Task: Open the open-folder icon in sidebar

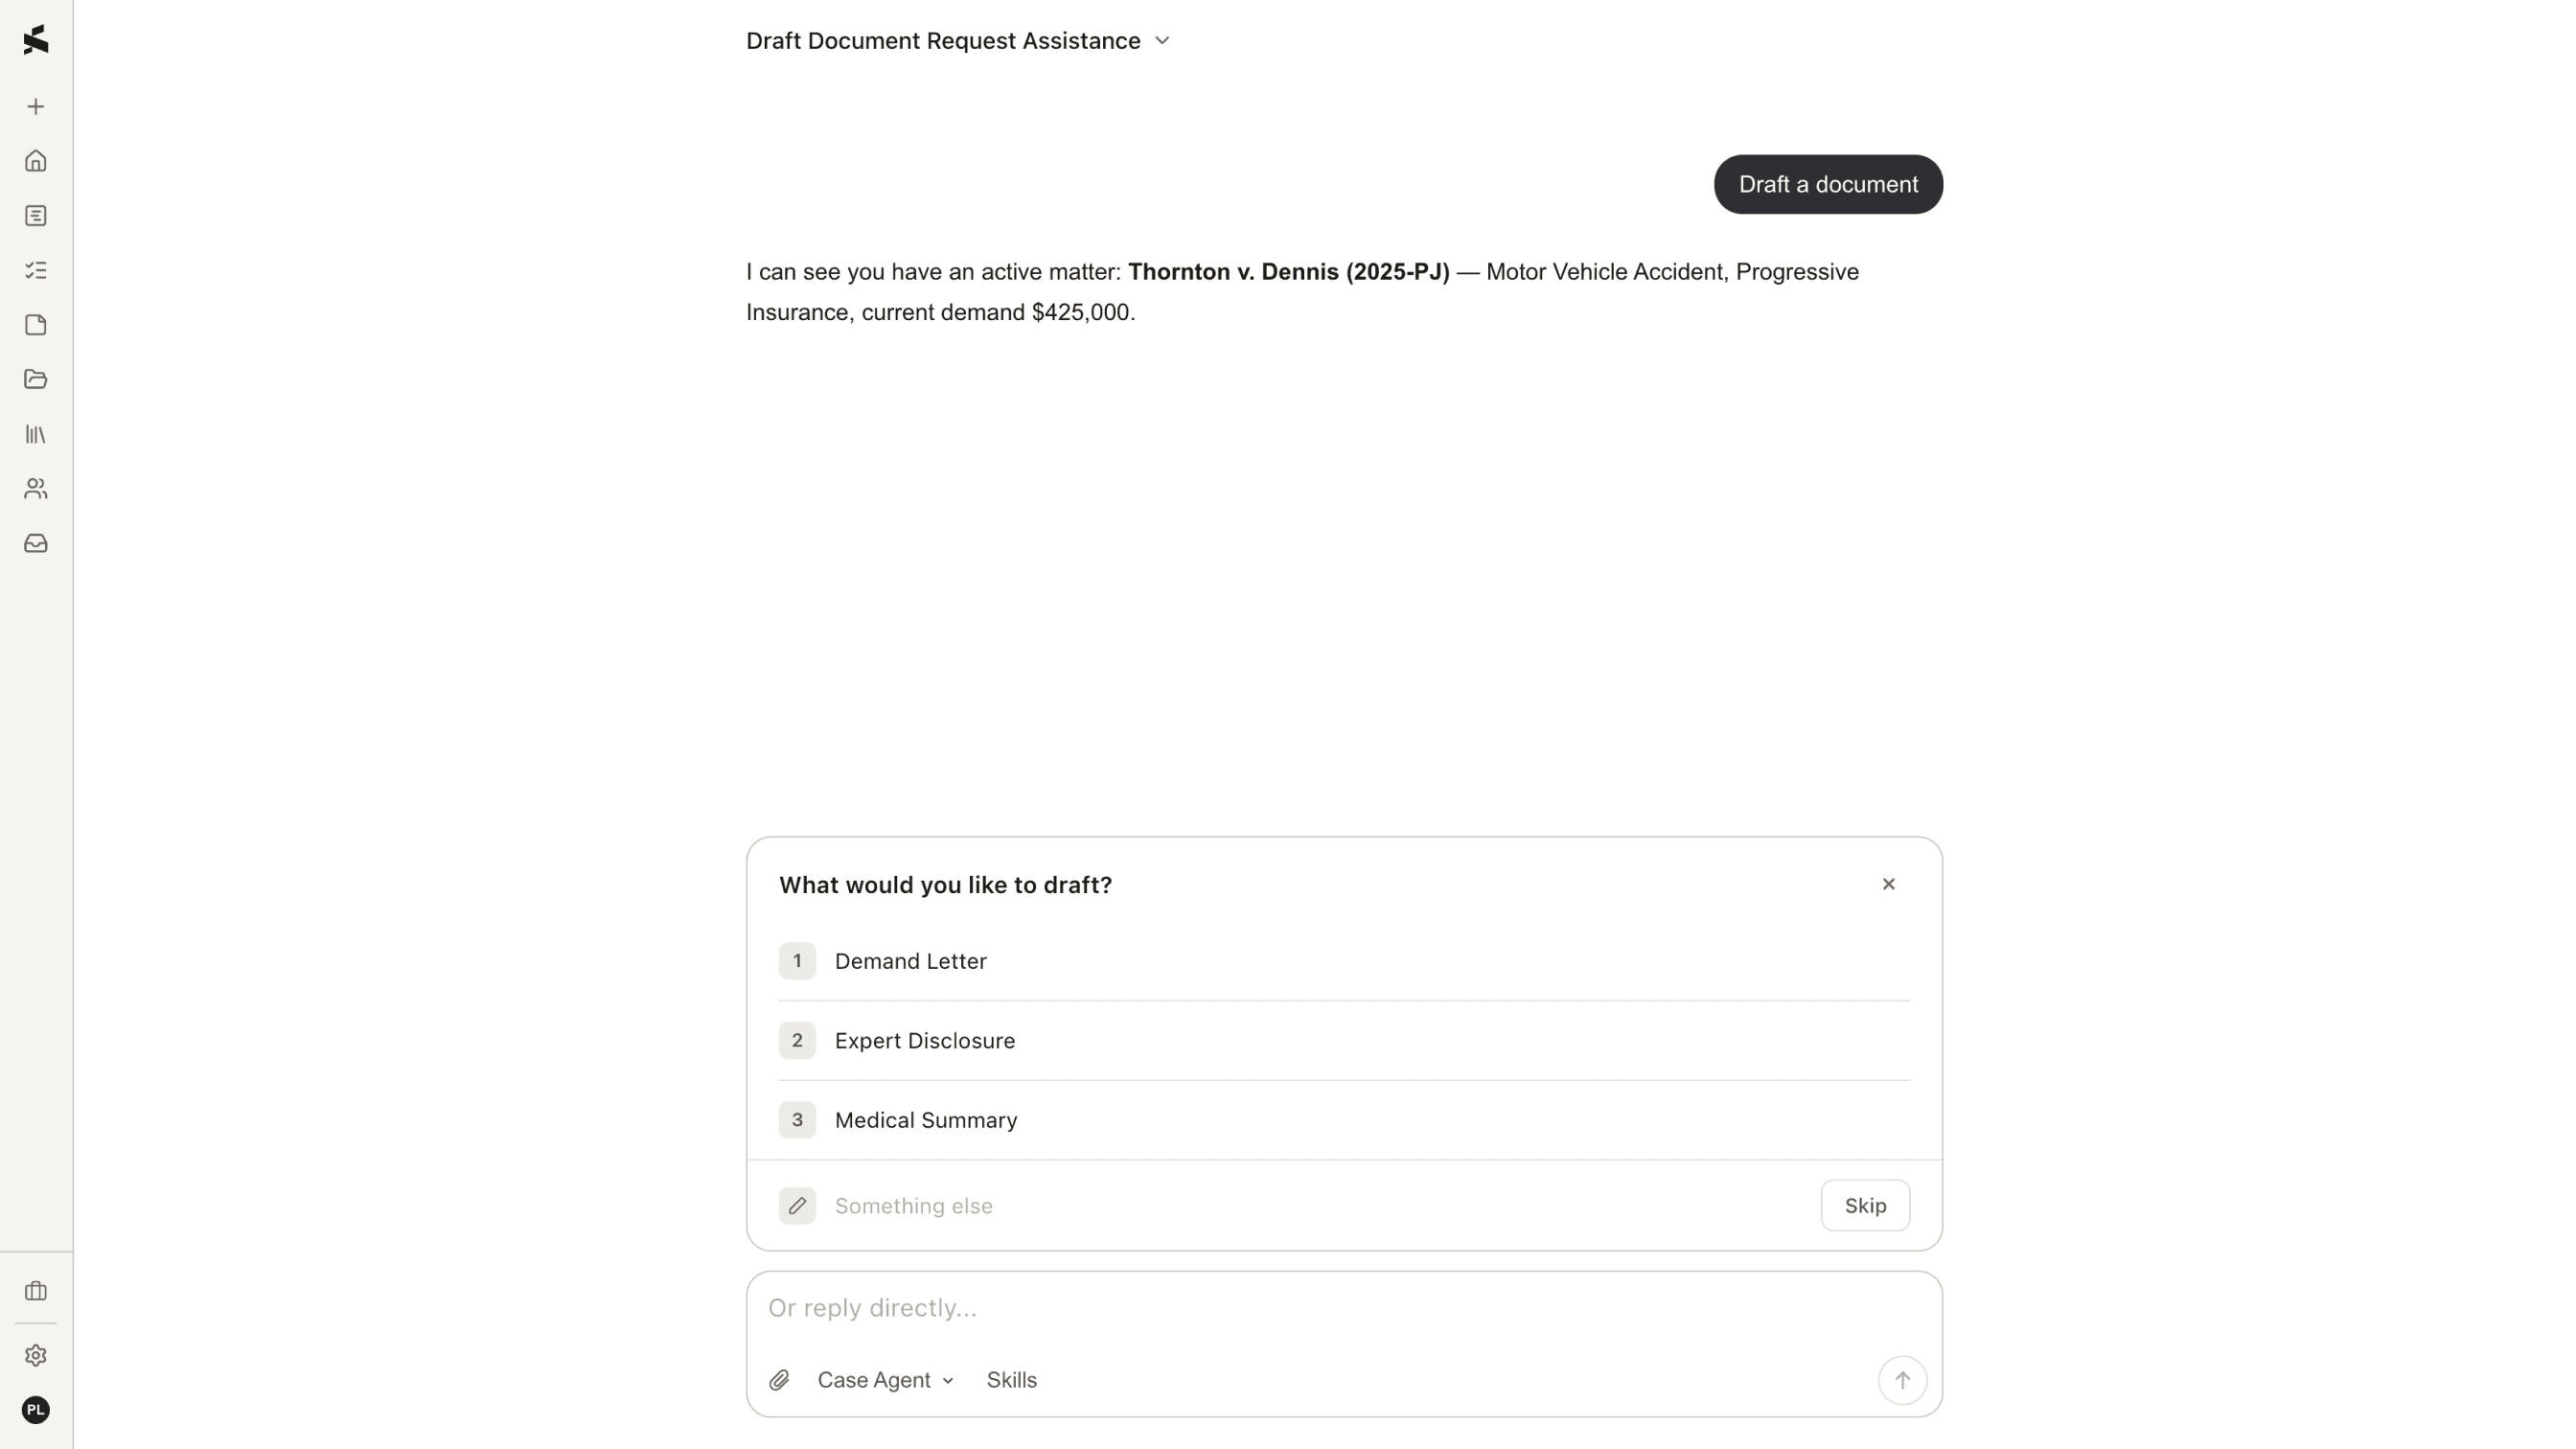Action: [36, 379]
